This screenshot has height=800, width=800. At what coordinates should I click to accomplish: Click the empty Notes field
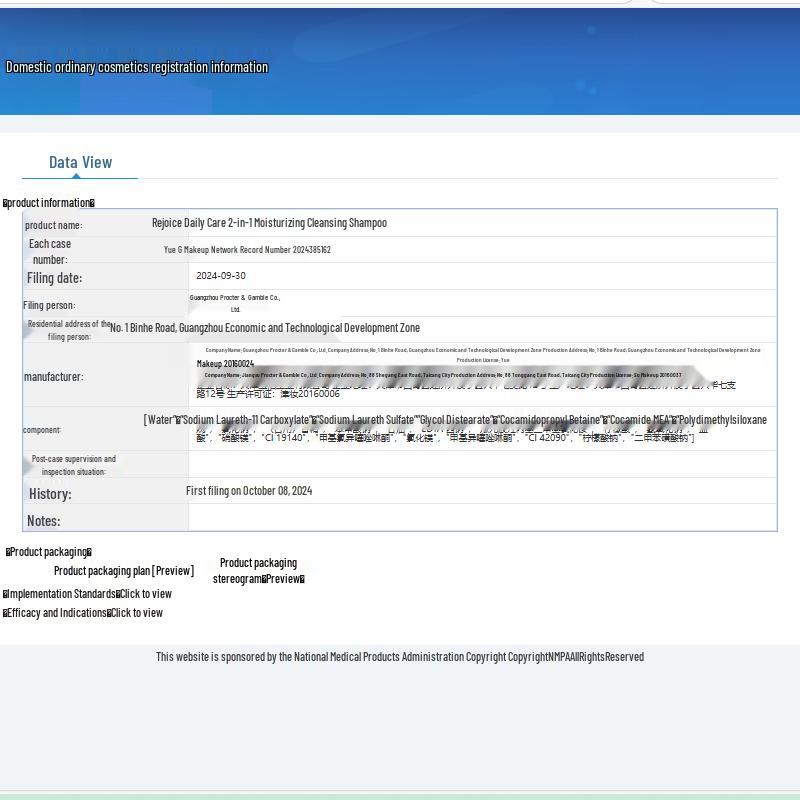pyautogui.click(x=482, y=518)
